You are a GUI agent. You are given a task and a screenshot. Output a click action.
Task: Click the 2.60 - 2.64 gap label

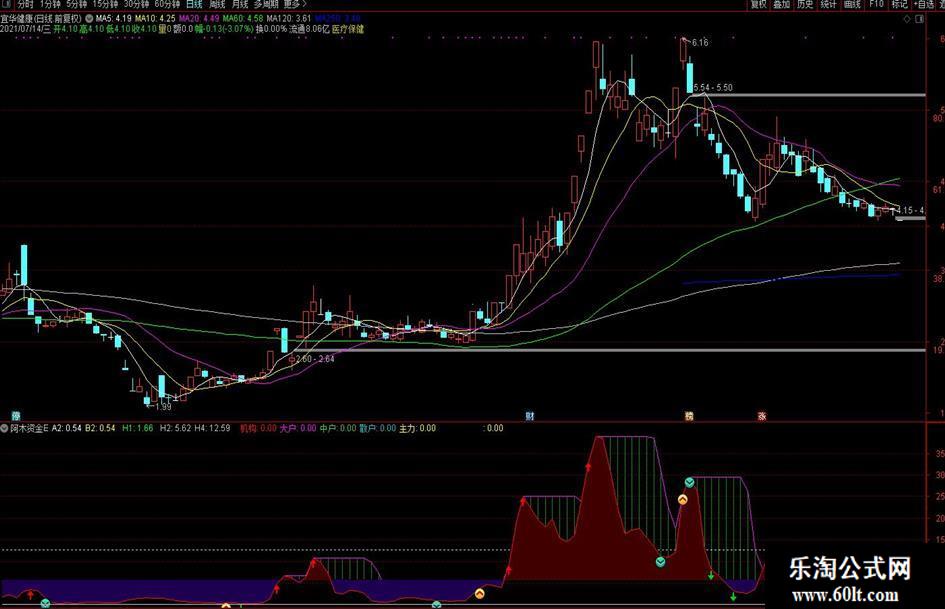[x=315, y=359]
